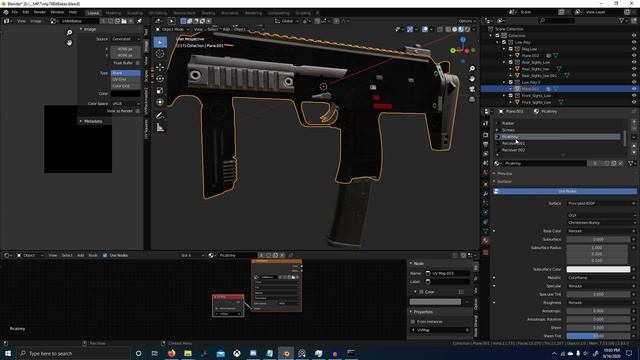Open Output properties tab icon
This screenshot has height=360, width=640.
coord(485,145)
